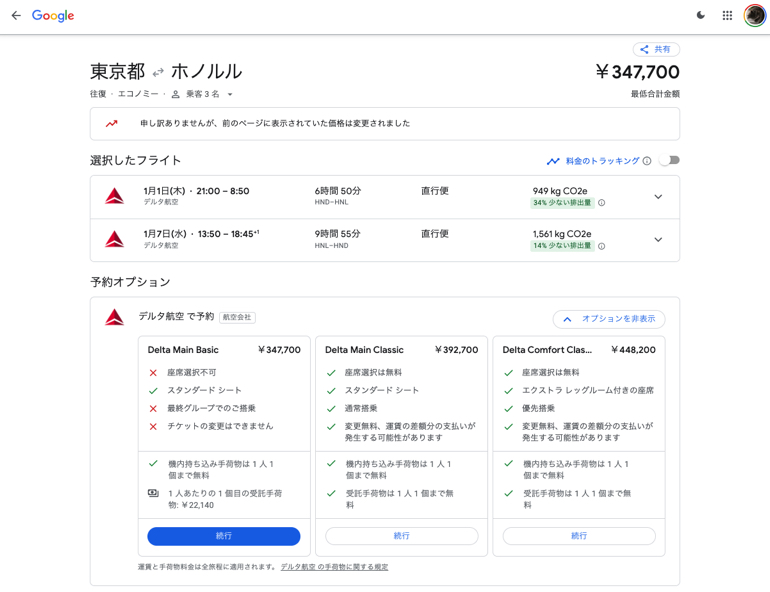Open emissions info for 1,561 kg CO2e
The width and height of the screenshot is (770, 592).
point(602,246)
